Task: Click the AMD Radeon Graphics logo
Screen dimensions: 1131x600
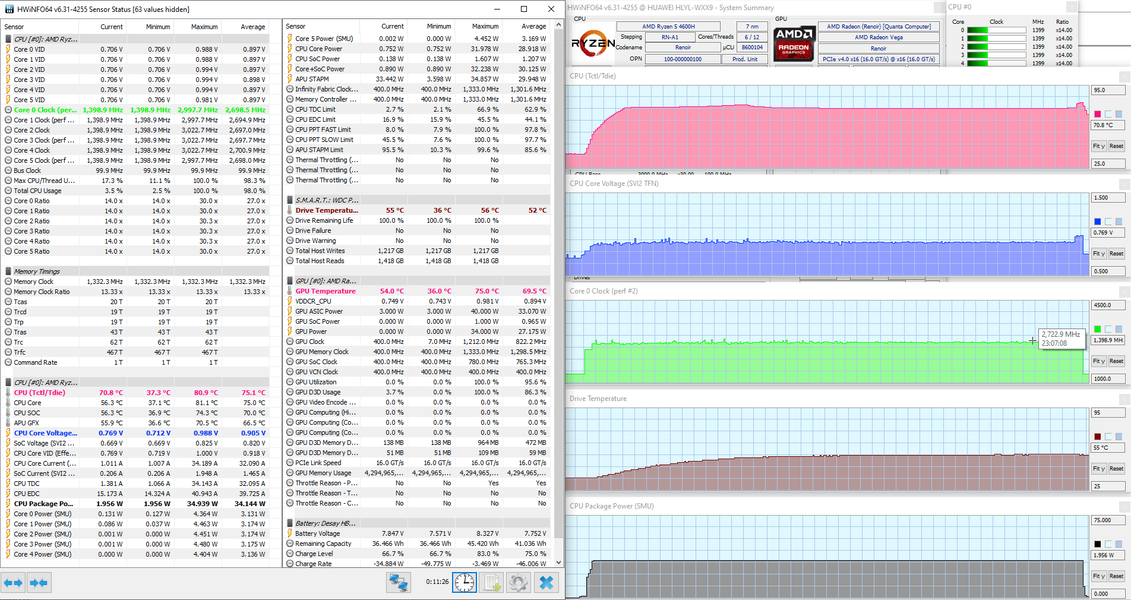Action: (793, 43)
